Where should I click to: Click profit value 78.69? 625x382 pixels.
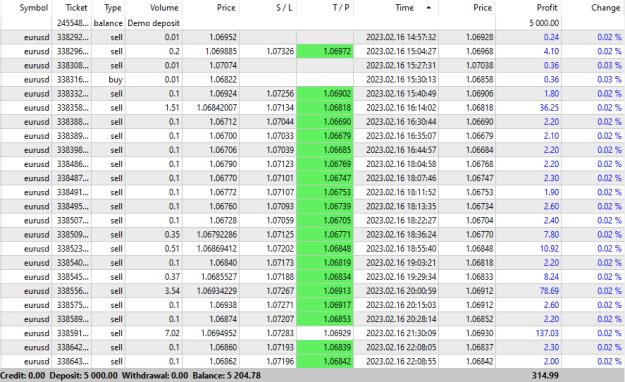point(549,291)
